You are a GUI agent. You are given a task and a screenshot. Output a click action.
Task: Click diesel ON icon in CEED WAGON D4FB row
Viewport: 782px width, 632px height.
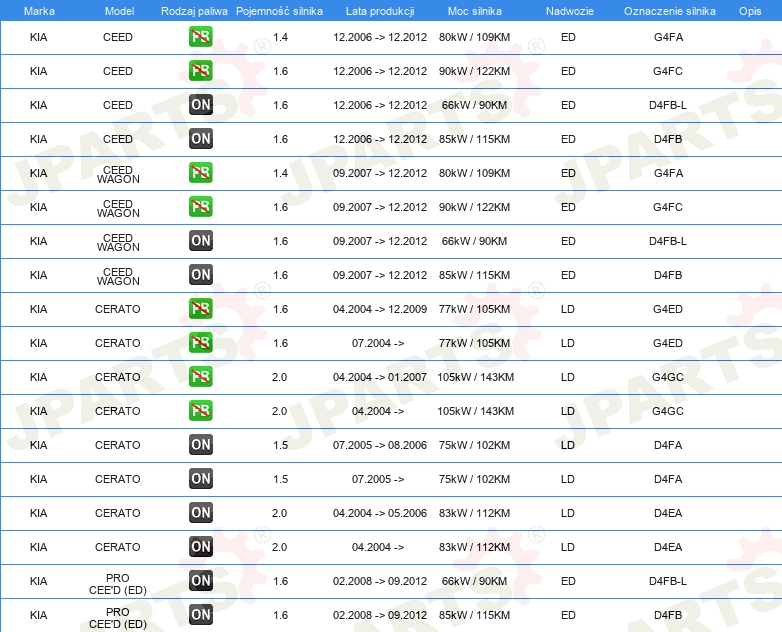pos(200,274)
